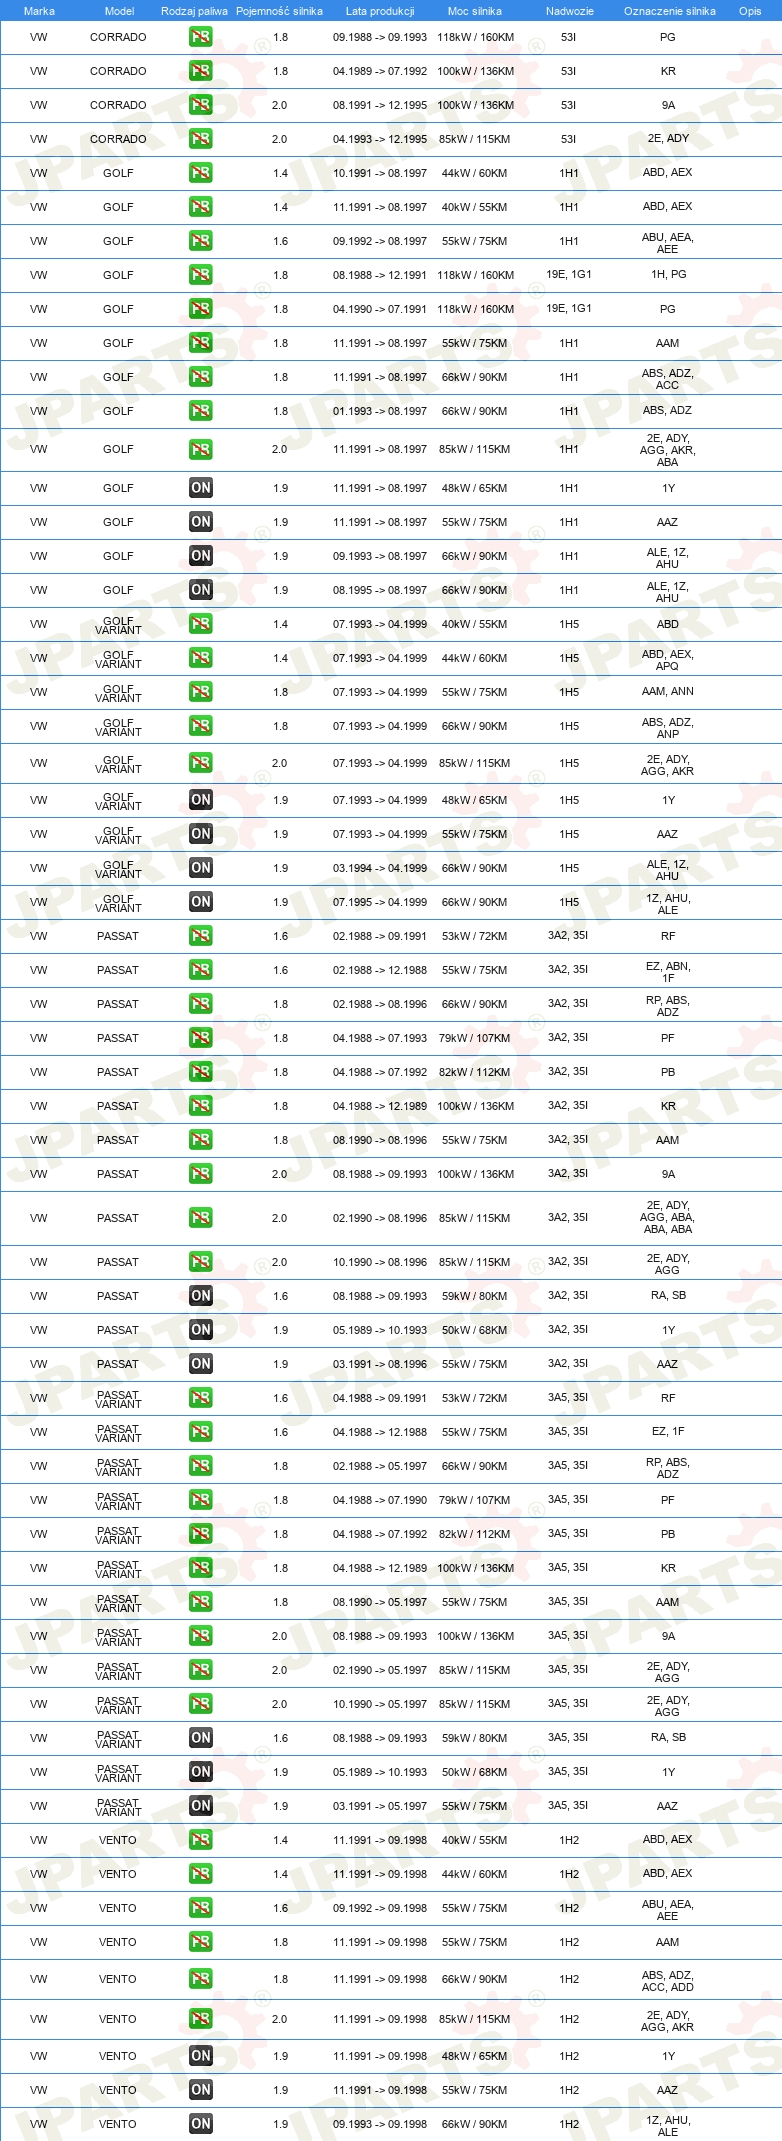This screenshot has width=782, height=2141.
Task: Click petrol fuel icon in Corrado 9A row
Action: click(x=200, y=105)
